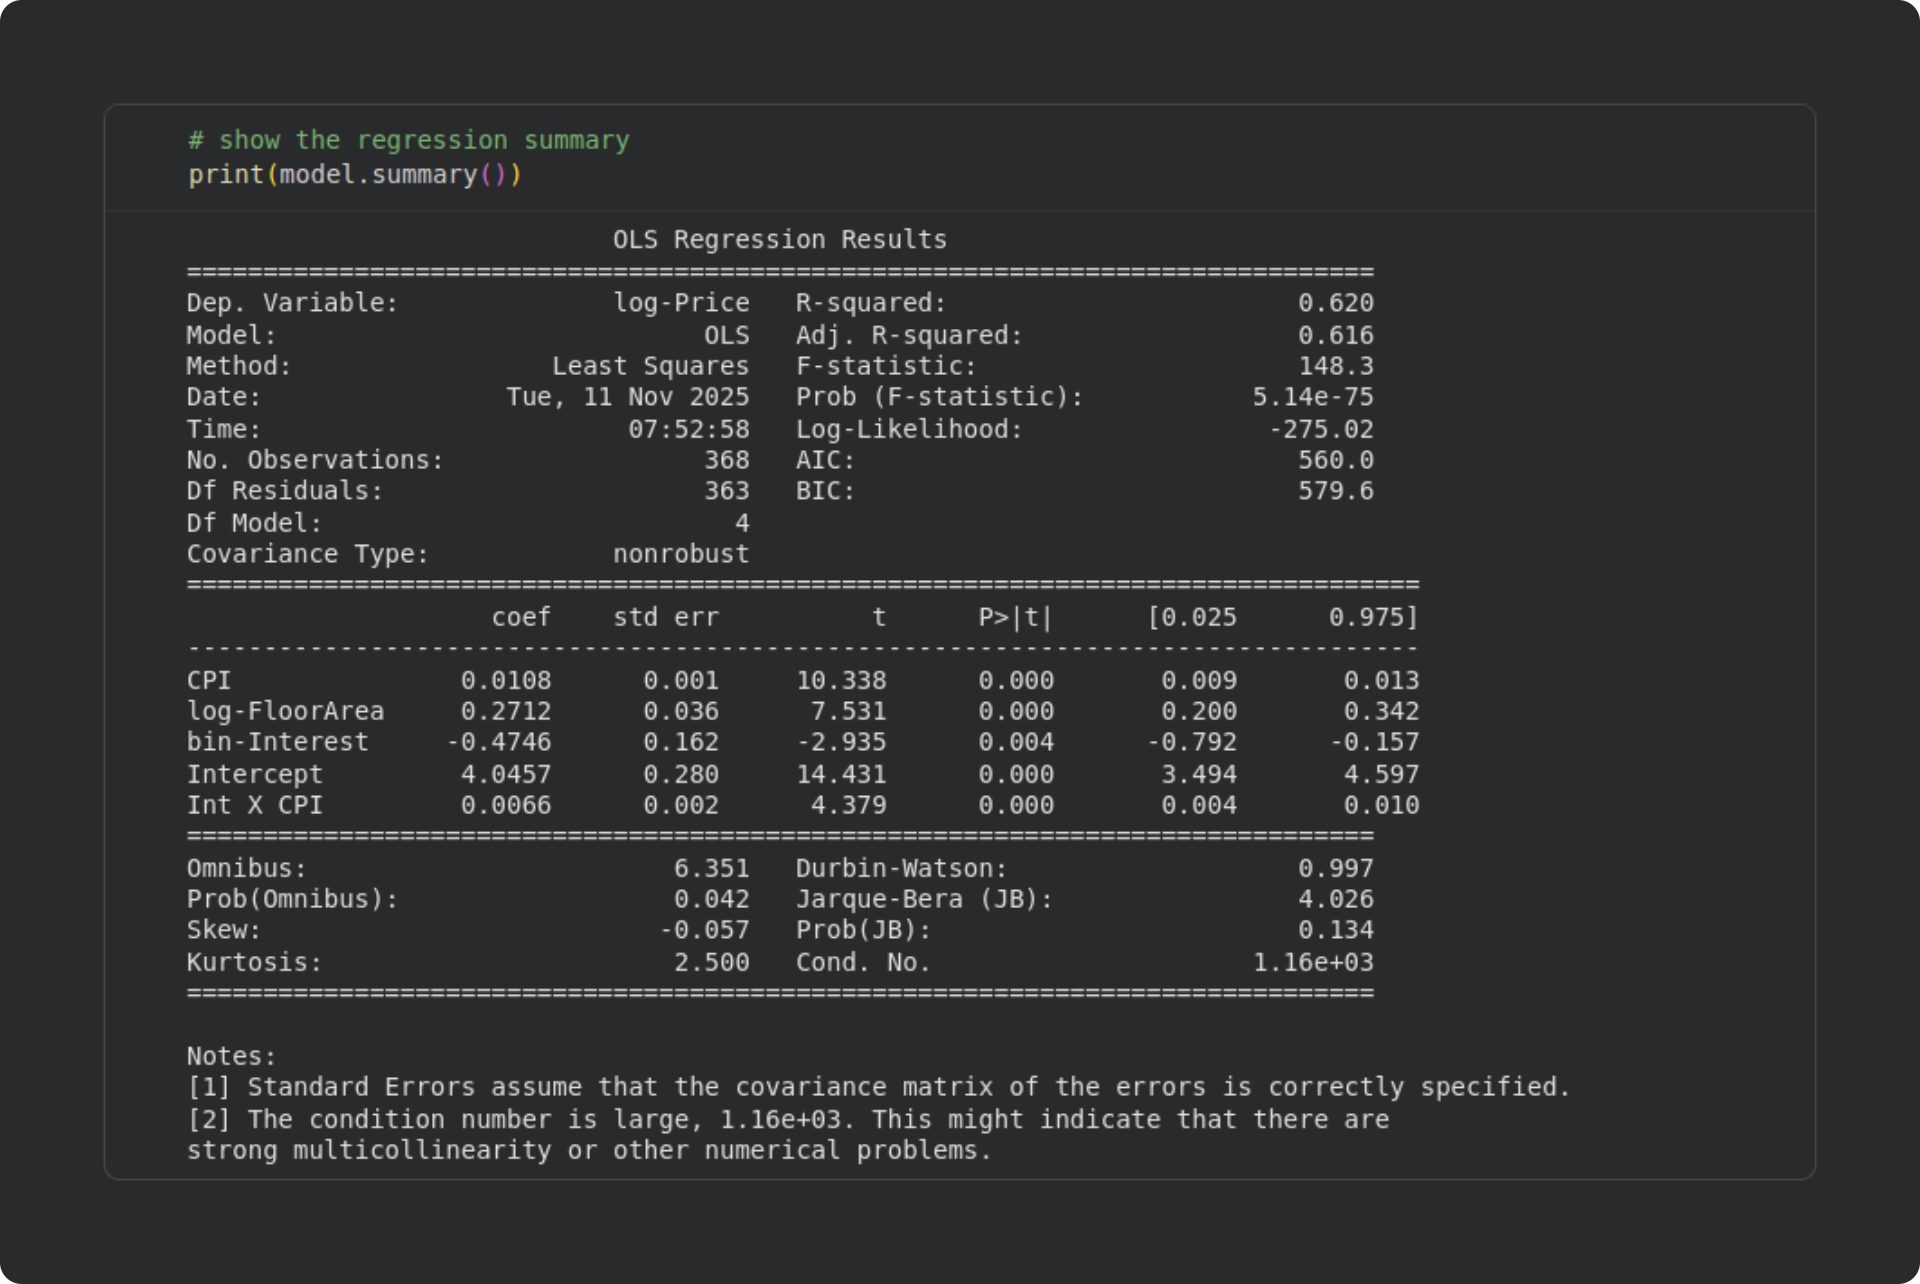
Task: Click the R-squared value 0.620
Action: click(1335, 303)
